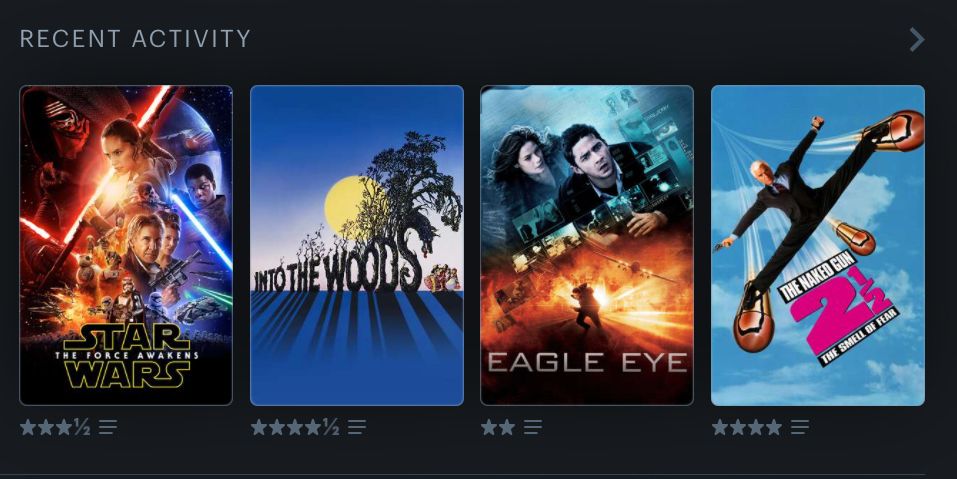Image resolution: width=957 pixels, height=479 pixels.
Task: Click the yellow Star Wars logo on poster
Action: pyautogui.click(x=126, y=356)
